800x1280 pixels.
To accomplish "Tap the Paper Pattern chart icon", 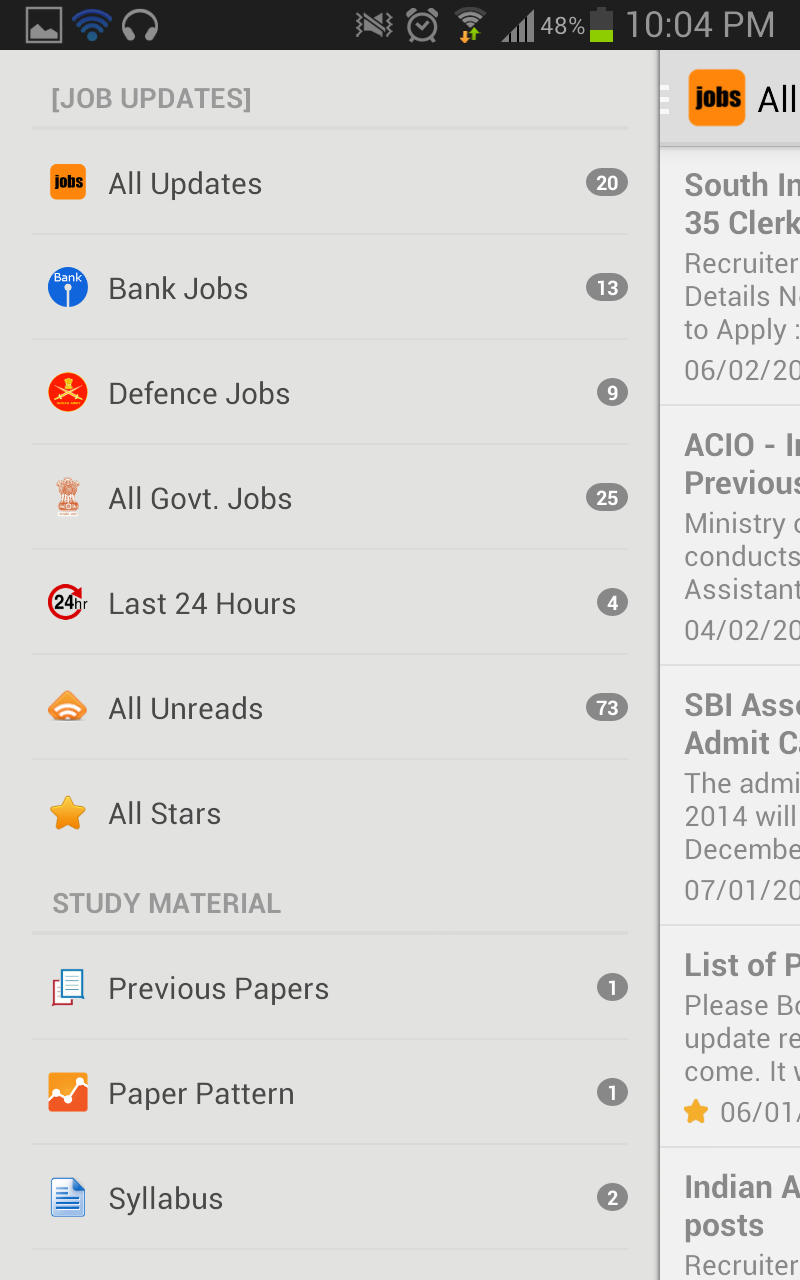I will tap(68, 1093).
